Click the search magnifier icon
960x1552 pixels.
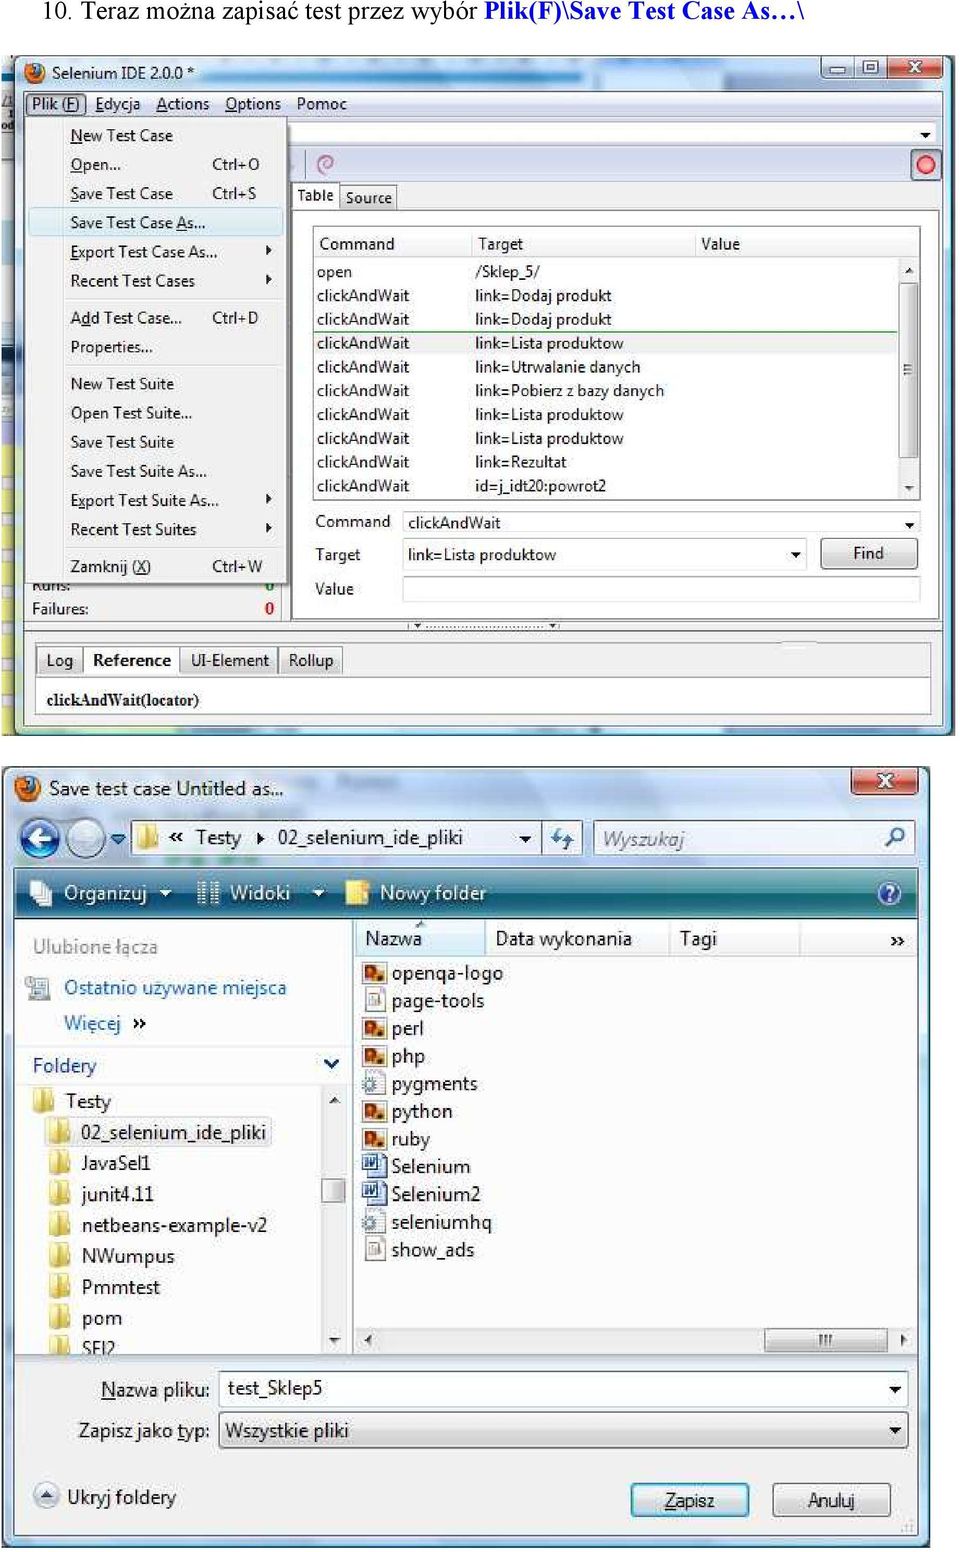coord(895,837)
